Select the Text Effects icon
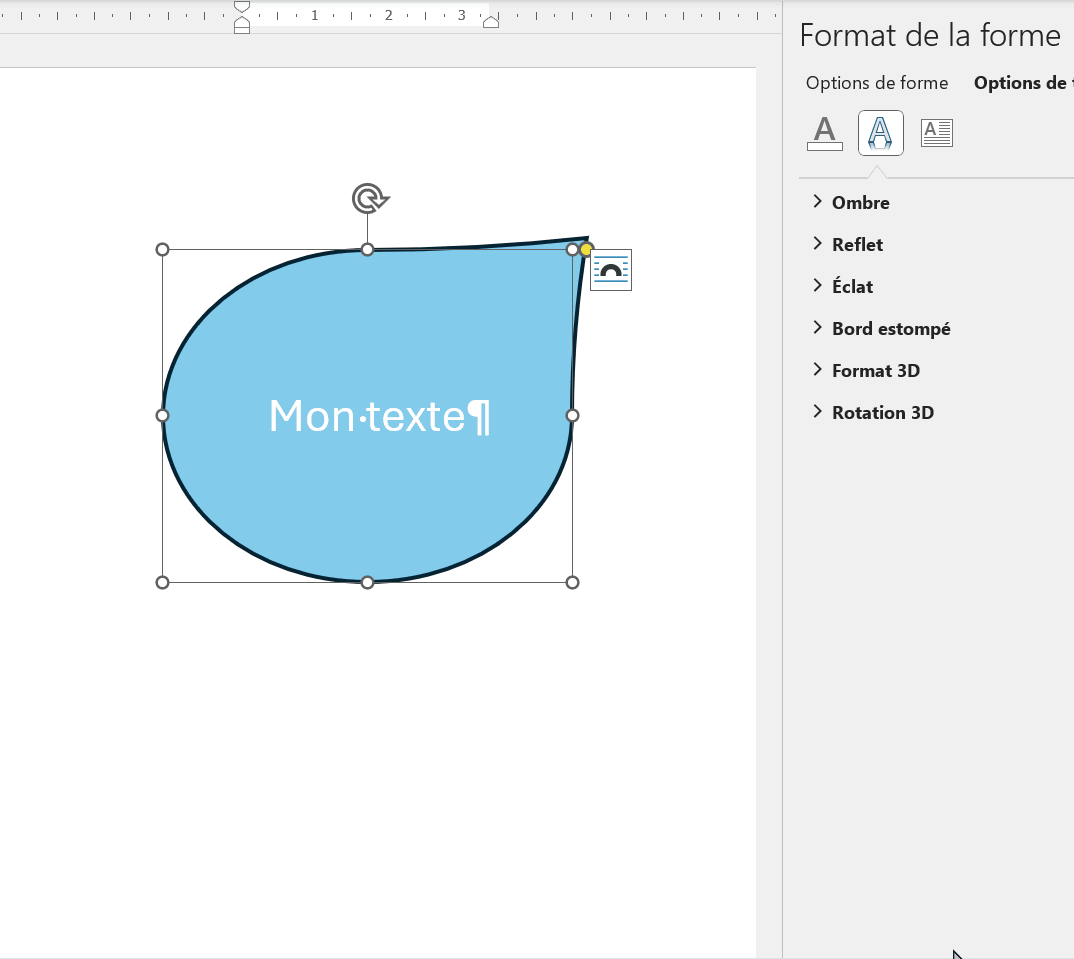1074x959 pixels. (880, 133)
